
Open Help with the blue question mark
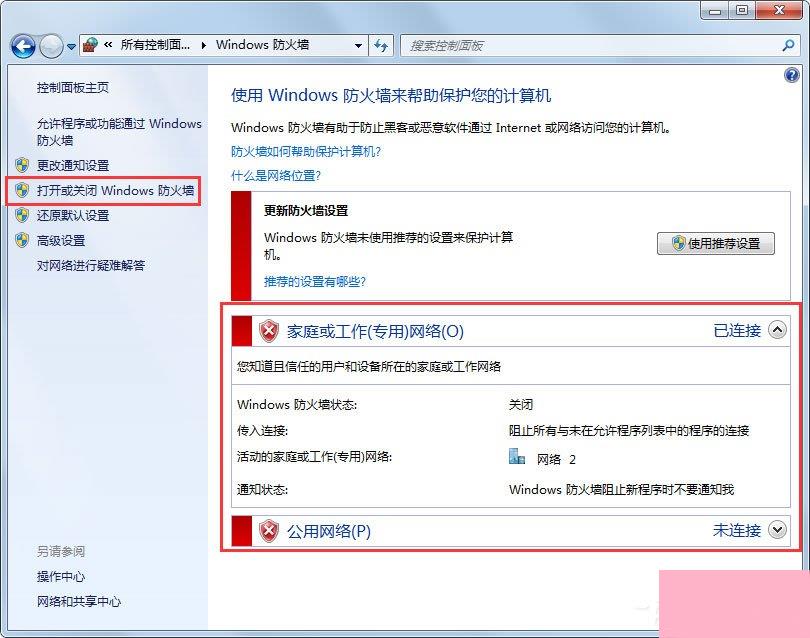(791, 75)
